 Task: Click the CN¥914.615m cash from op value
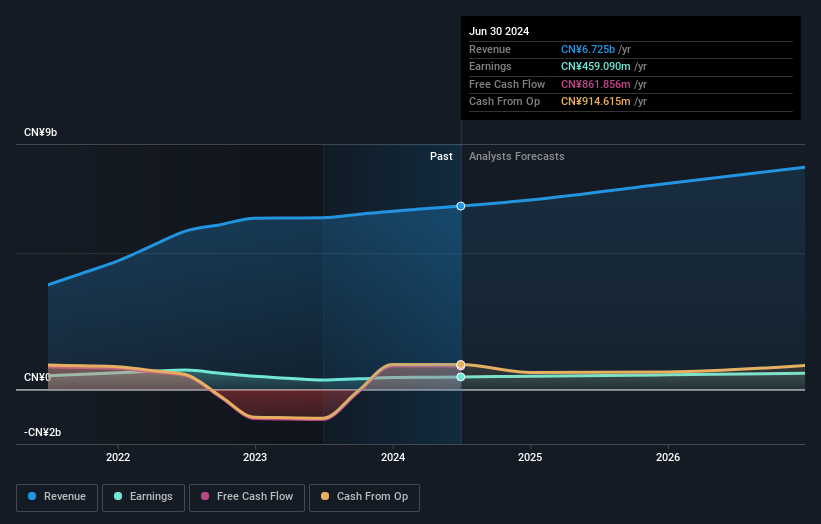[x=595, y=102]
